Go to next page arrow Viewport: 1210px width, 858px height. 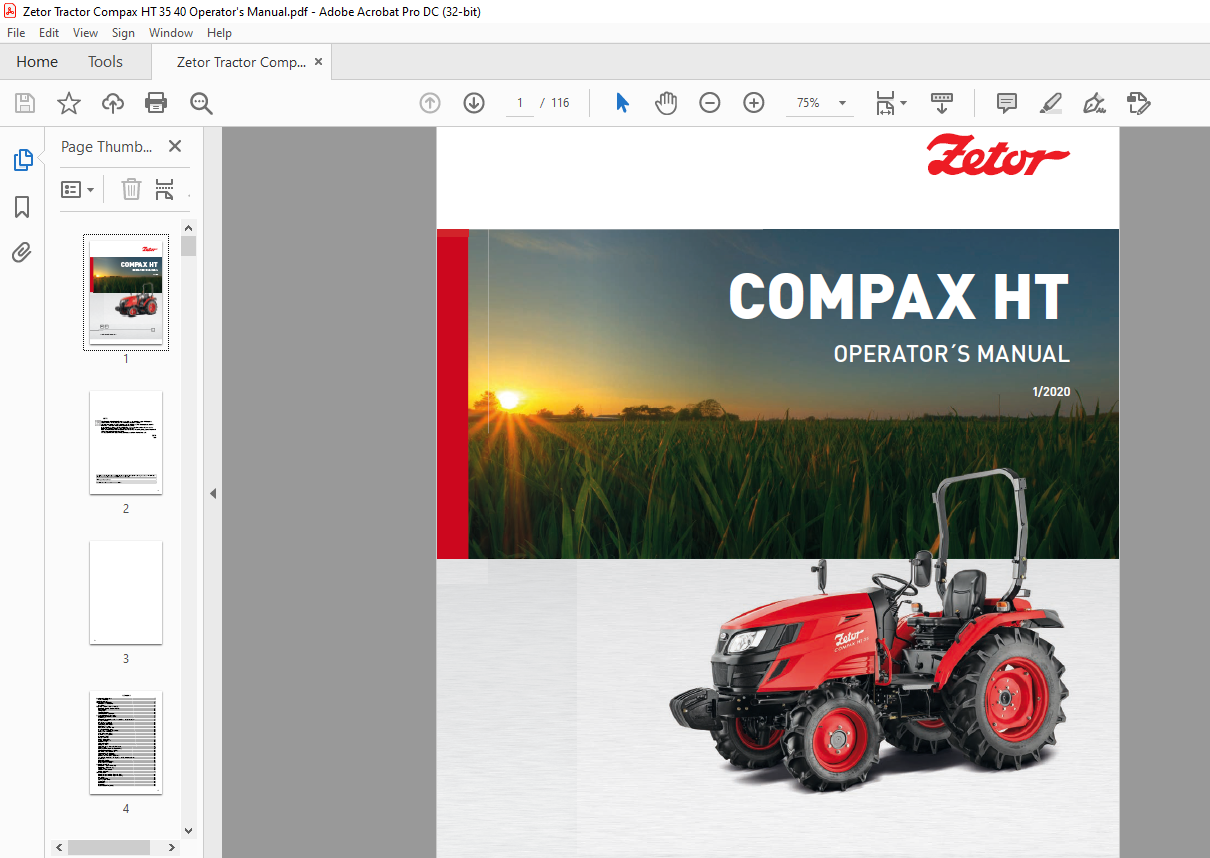point(474,103)
